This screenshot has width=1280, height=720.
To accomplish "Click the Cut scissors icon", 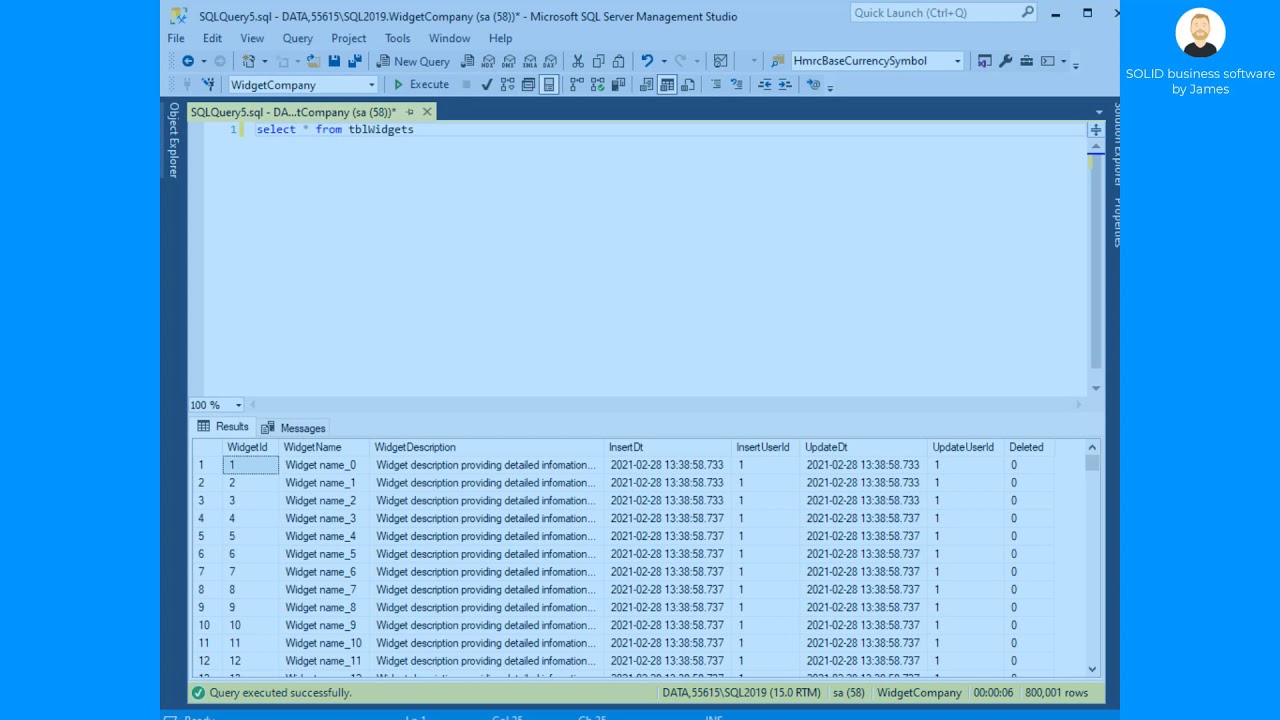I will pos(578,61).
